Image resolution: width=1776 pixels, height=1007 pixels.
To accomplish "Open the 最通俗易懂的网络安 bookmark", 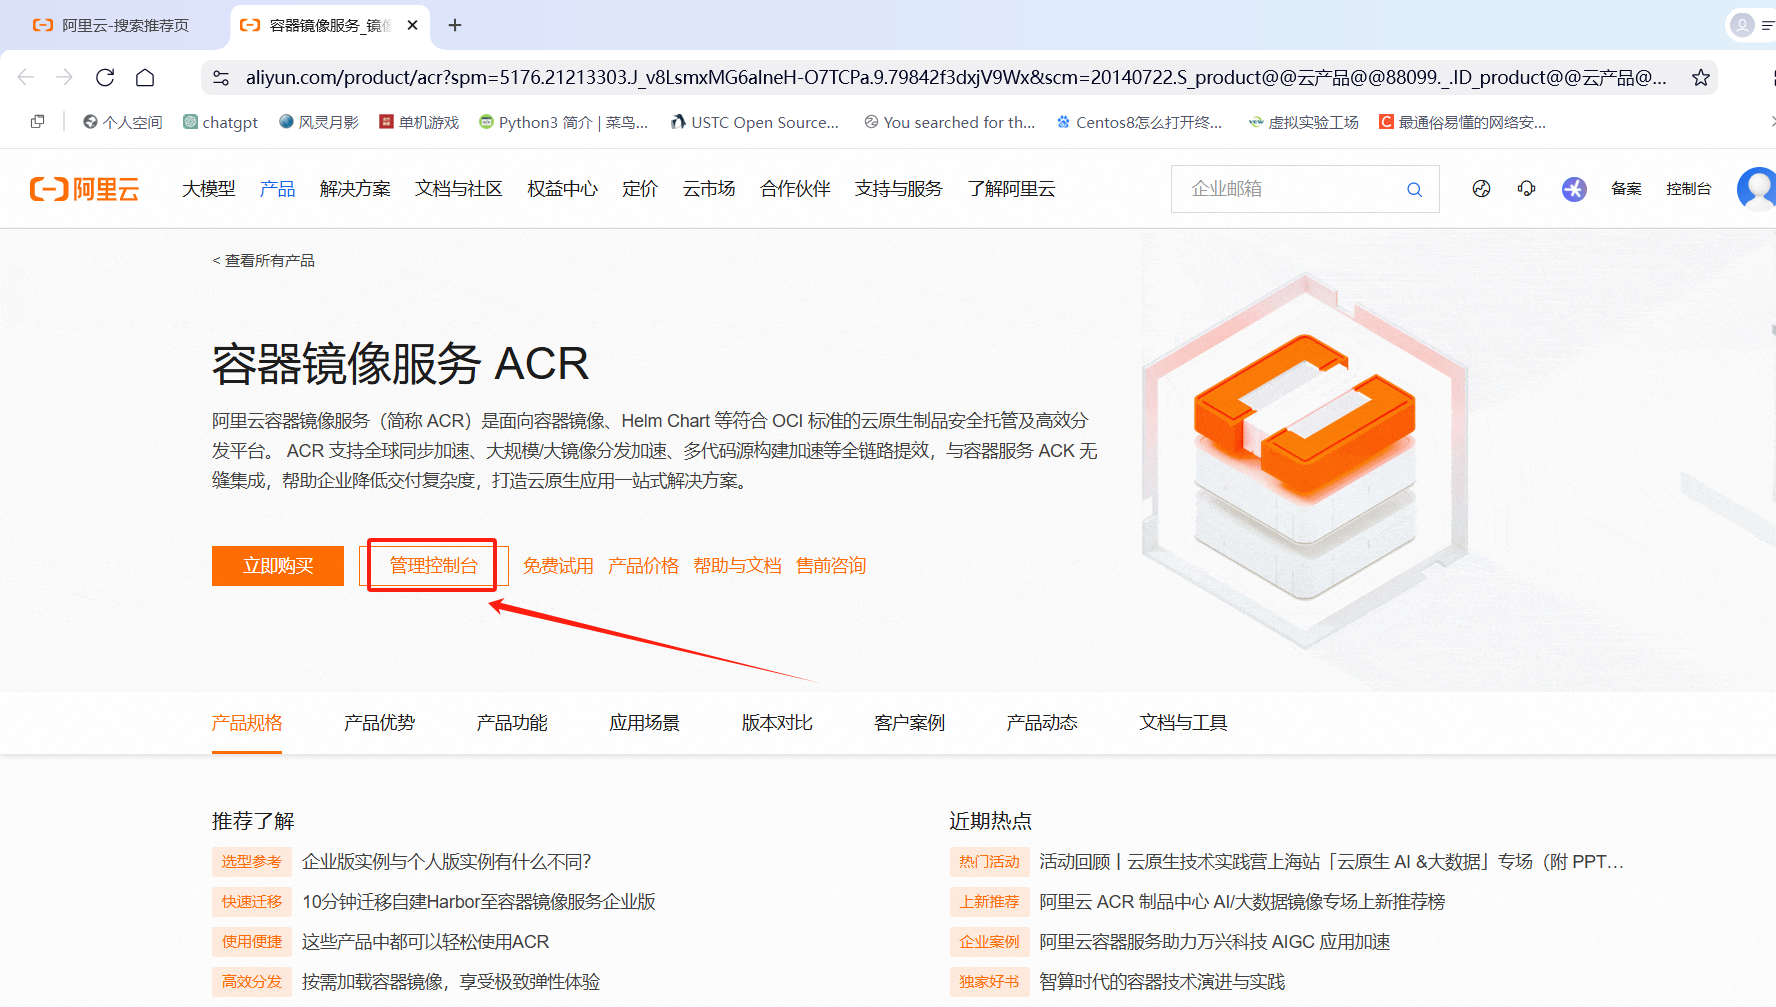I will (1462, 122).
